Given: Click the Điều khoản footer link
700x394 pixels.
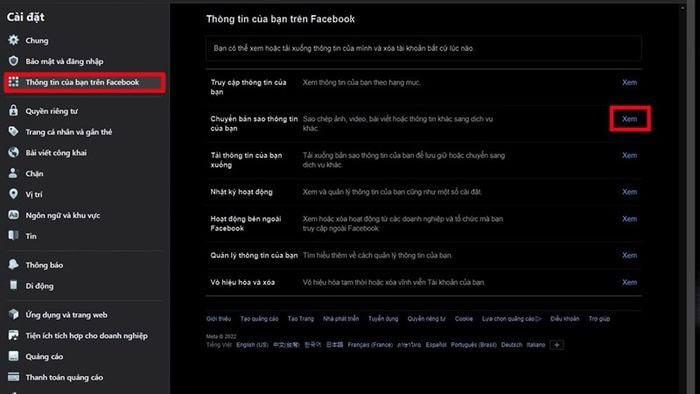Looking at the screenshot, I should point(565,319).
